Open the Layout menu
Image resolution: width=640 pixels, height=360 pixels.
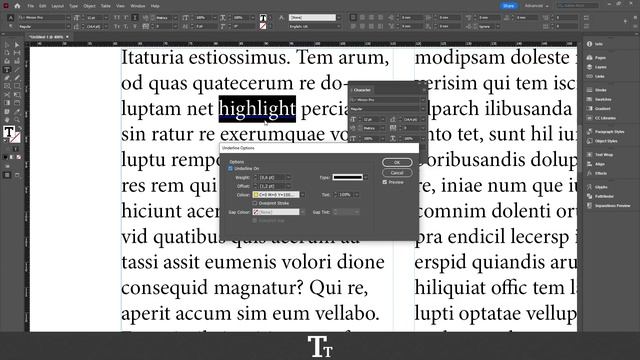point(58,6)
